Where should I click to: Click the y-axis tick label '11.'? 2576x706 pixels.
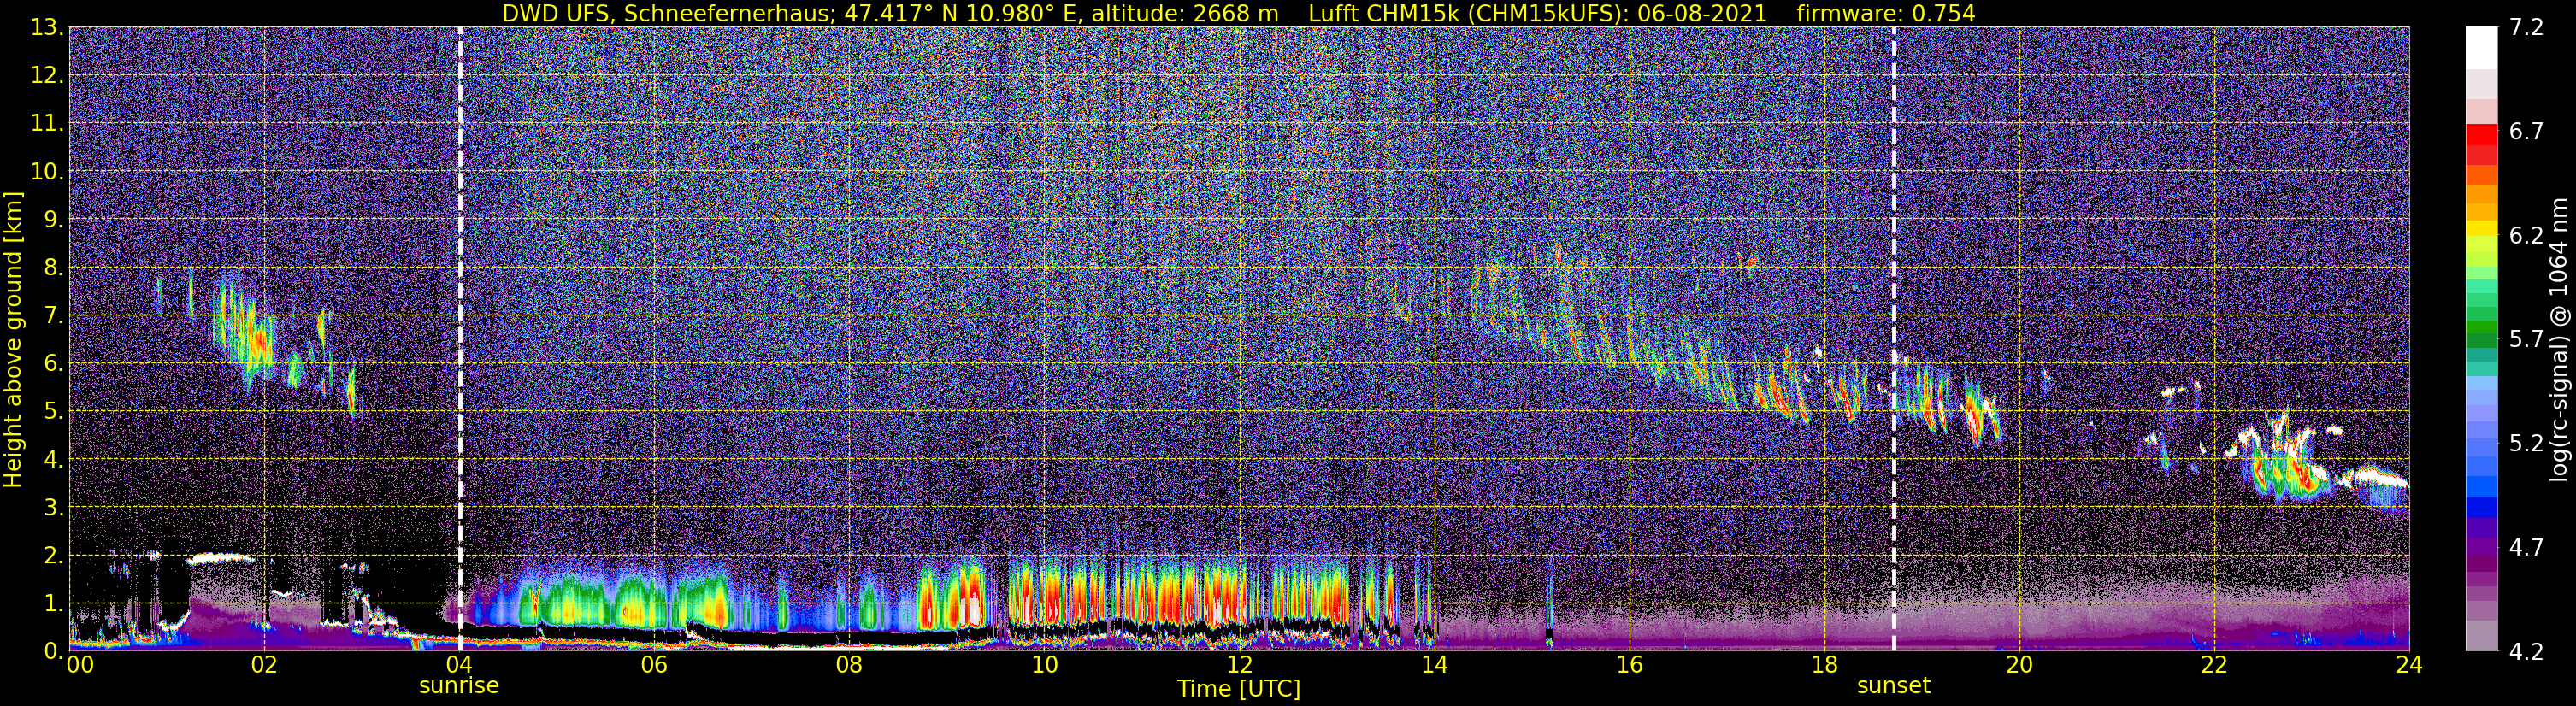pyautogui.click(x=48, y=124)
